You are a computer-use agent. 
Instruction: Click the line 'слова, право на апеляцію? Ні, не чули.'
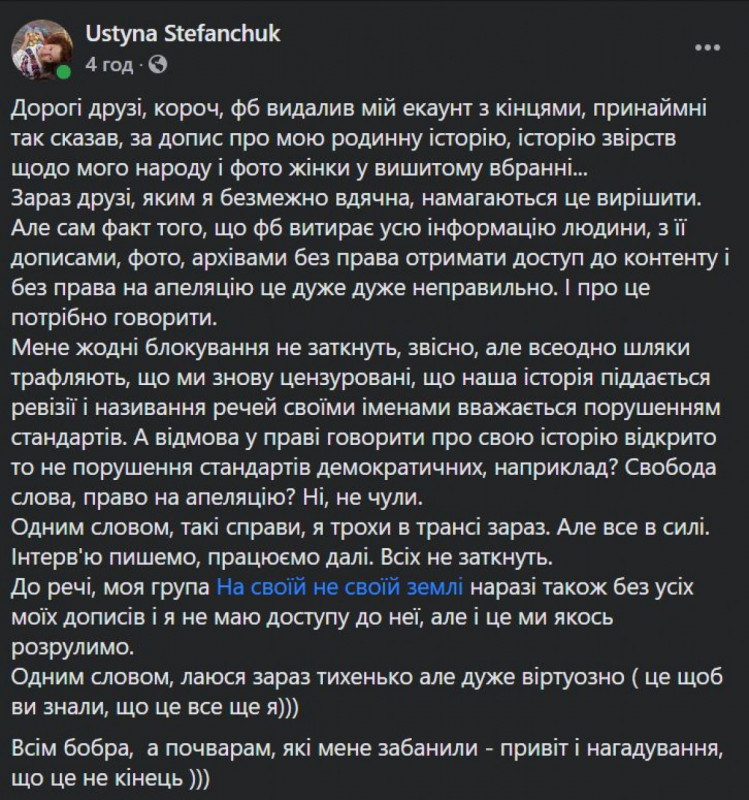(217, 497)
